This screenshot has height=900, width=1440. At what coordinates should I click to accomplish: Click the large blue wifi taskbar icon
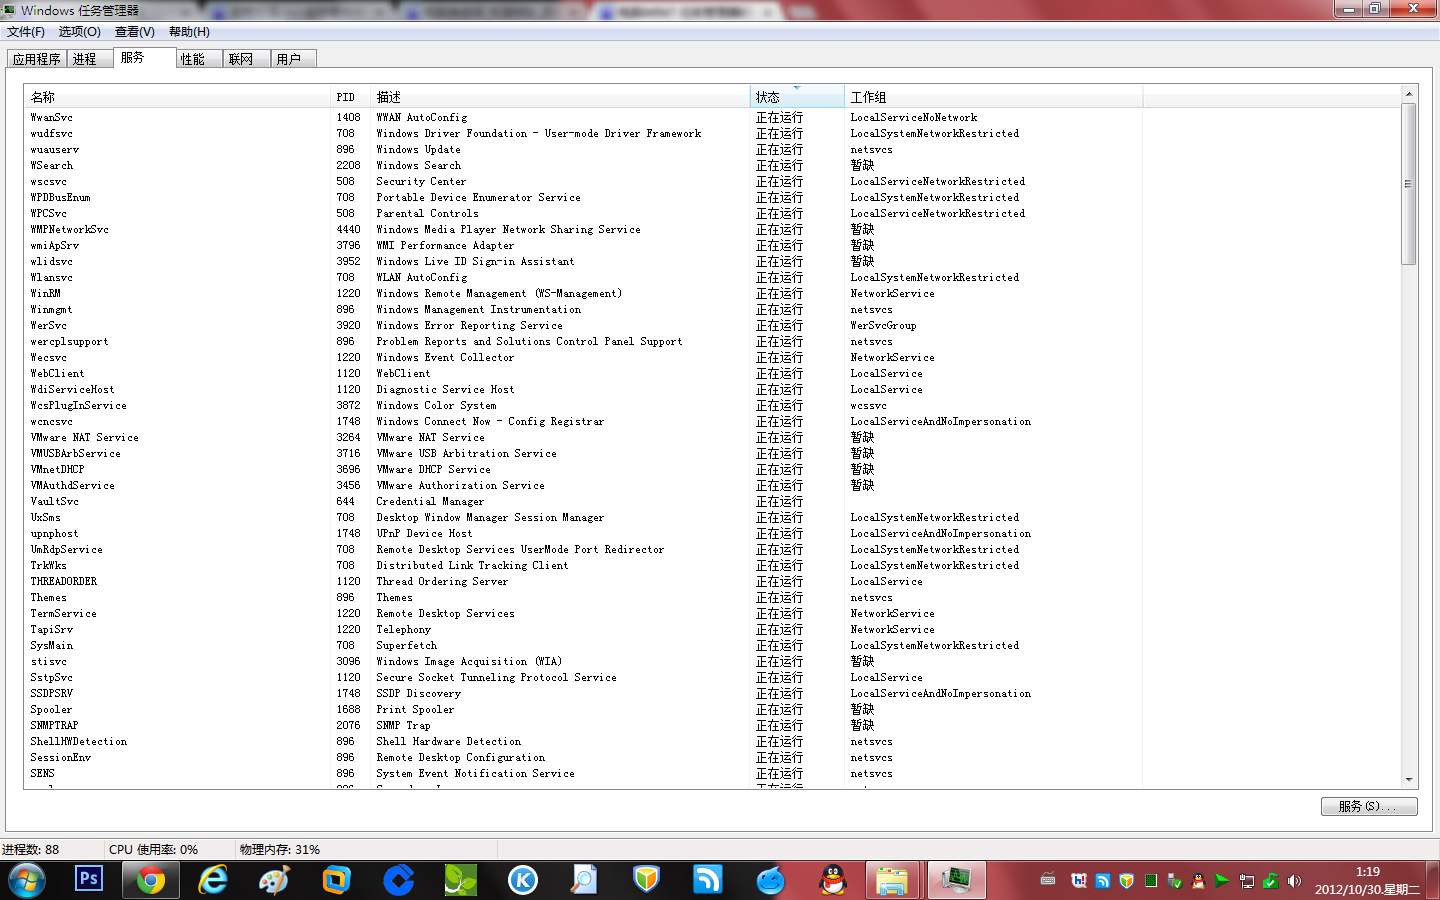click(x=708, y=880)
